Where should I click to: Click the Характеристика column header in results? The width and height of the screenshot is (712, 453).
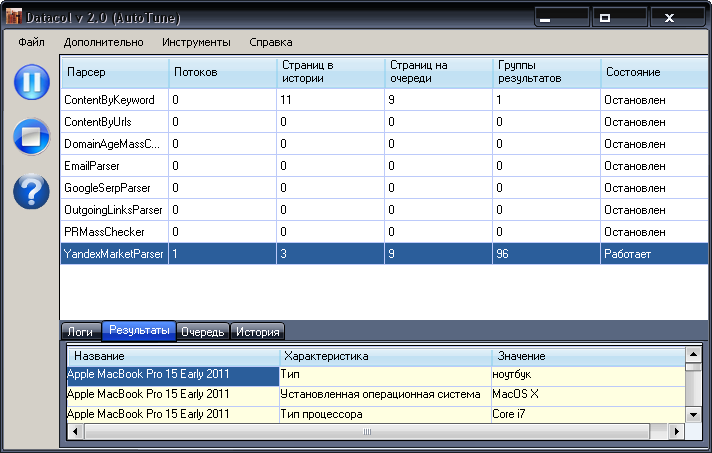[384, 355]
